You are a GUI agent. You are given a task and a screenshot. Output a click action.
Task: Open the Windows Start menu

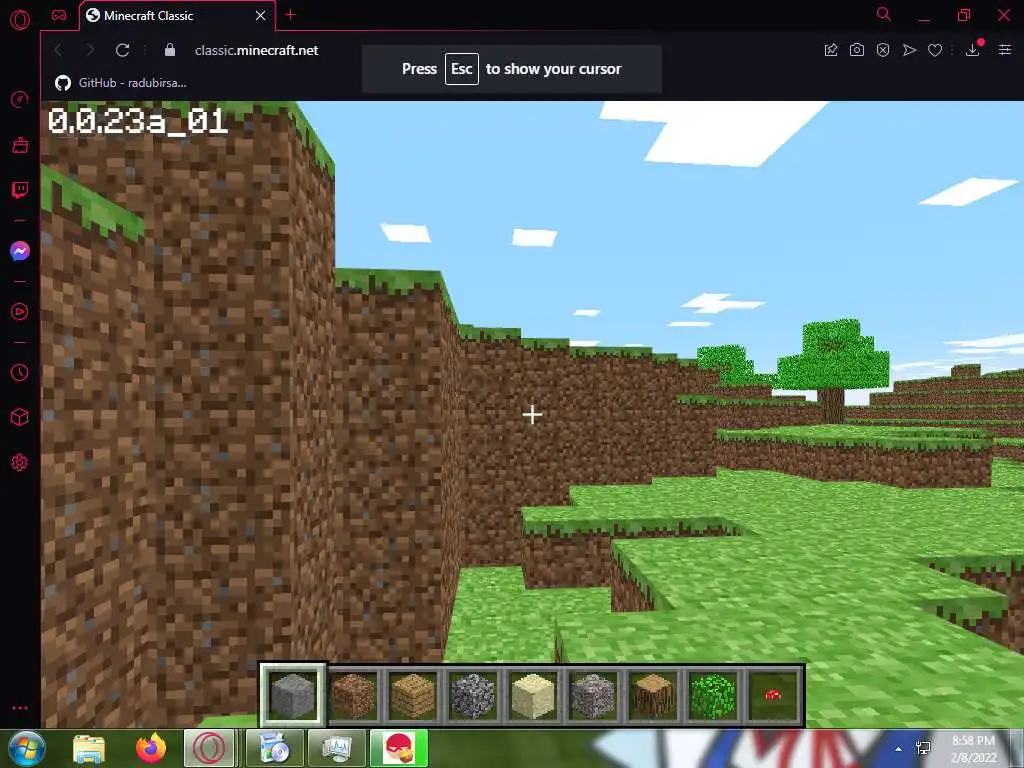click(x=27, y=748)
